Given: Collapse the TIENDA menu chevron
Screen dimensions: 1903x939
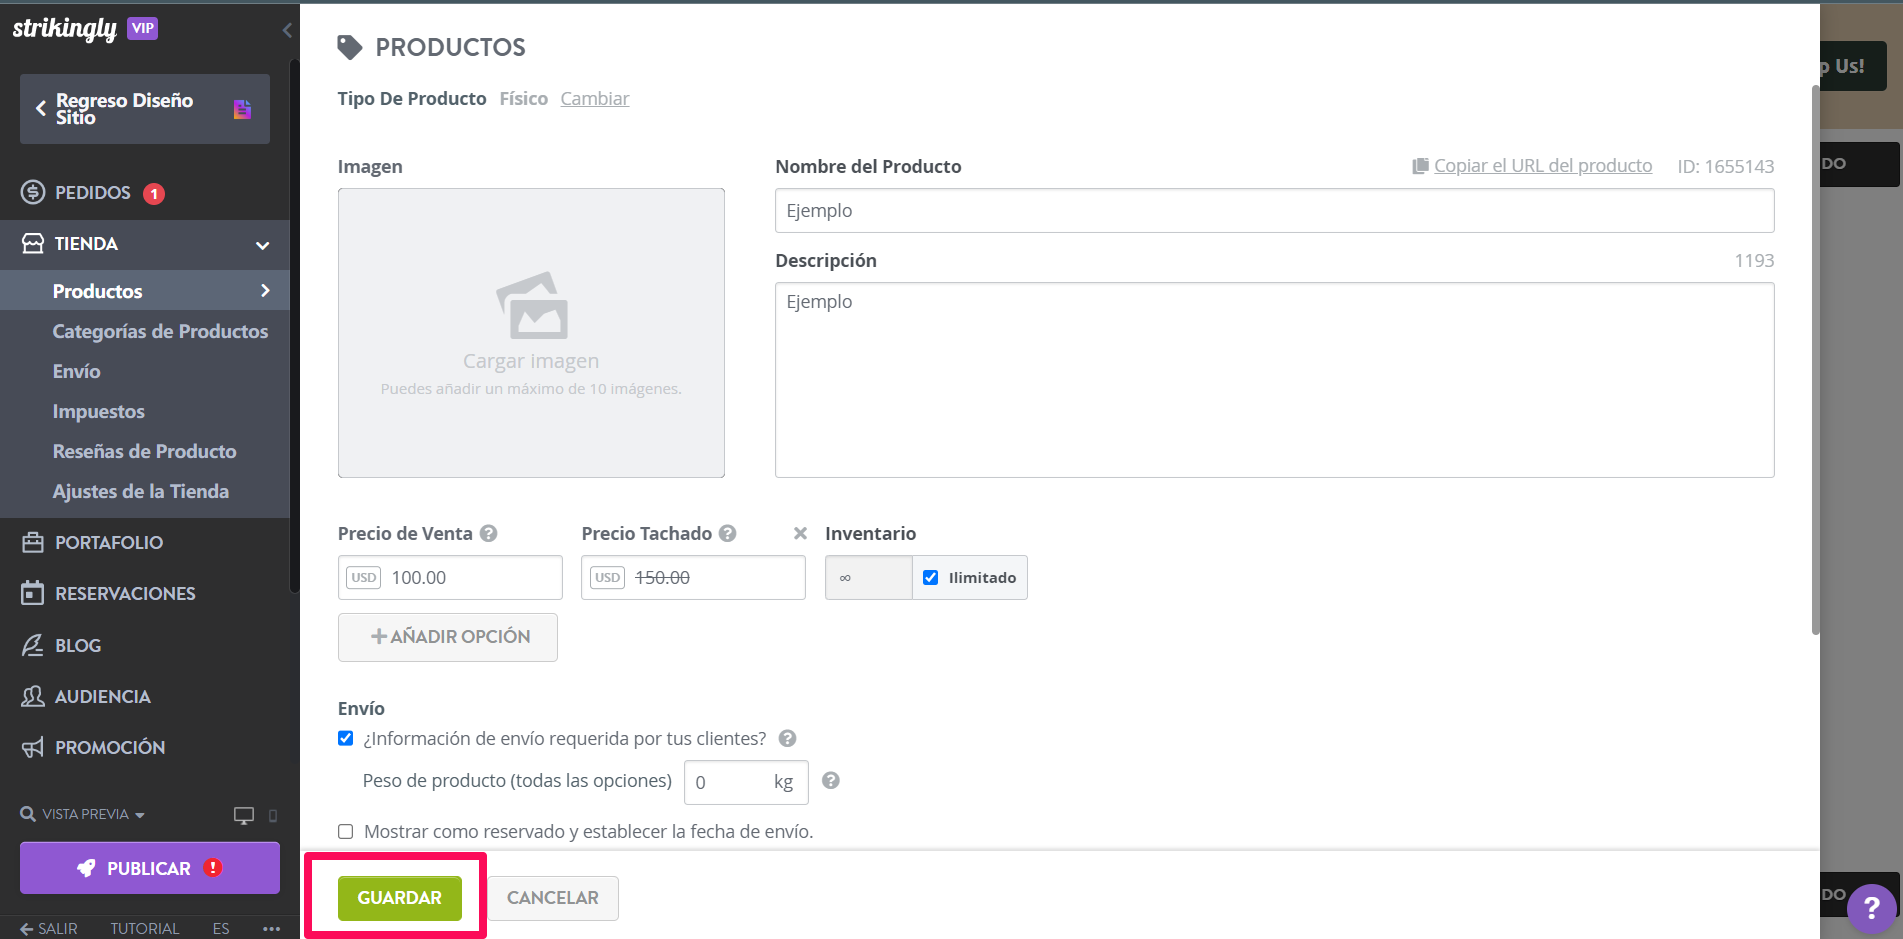Looking at the screenshot, I should (263, 245).
